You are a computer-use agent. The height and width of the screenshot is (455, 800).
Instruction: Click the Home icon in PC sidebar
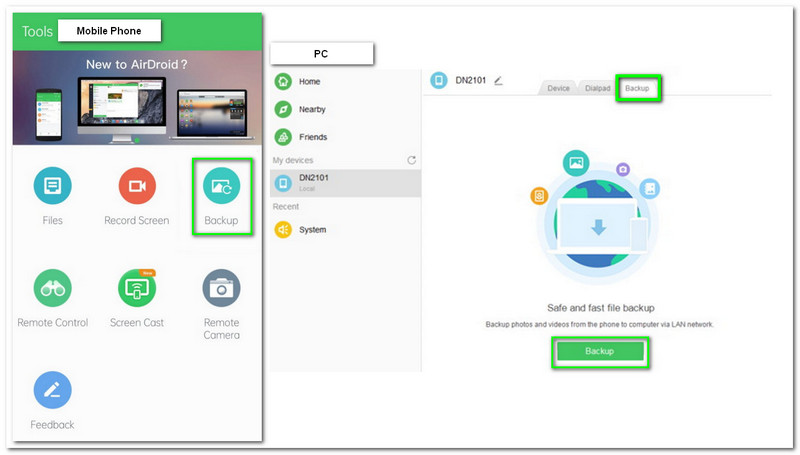click(283, 82)
